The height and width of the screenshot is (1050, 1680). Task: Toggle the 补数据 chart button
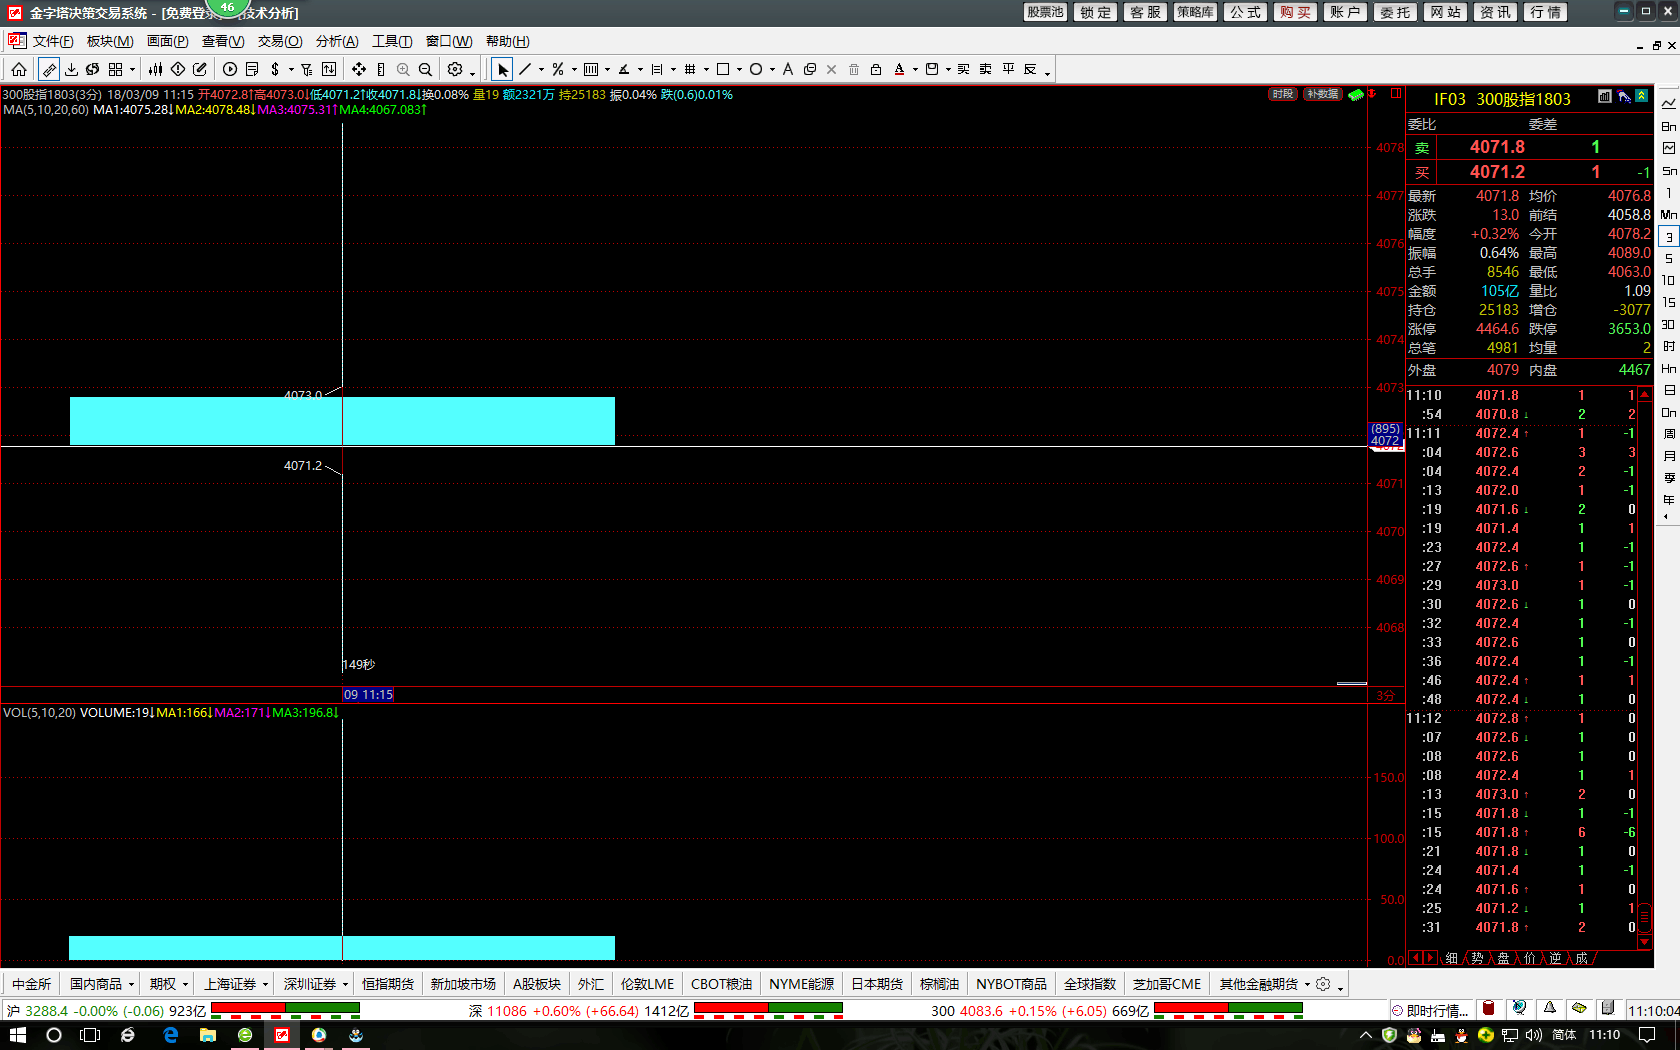[x=1322, y=94]
